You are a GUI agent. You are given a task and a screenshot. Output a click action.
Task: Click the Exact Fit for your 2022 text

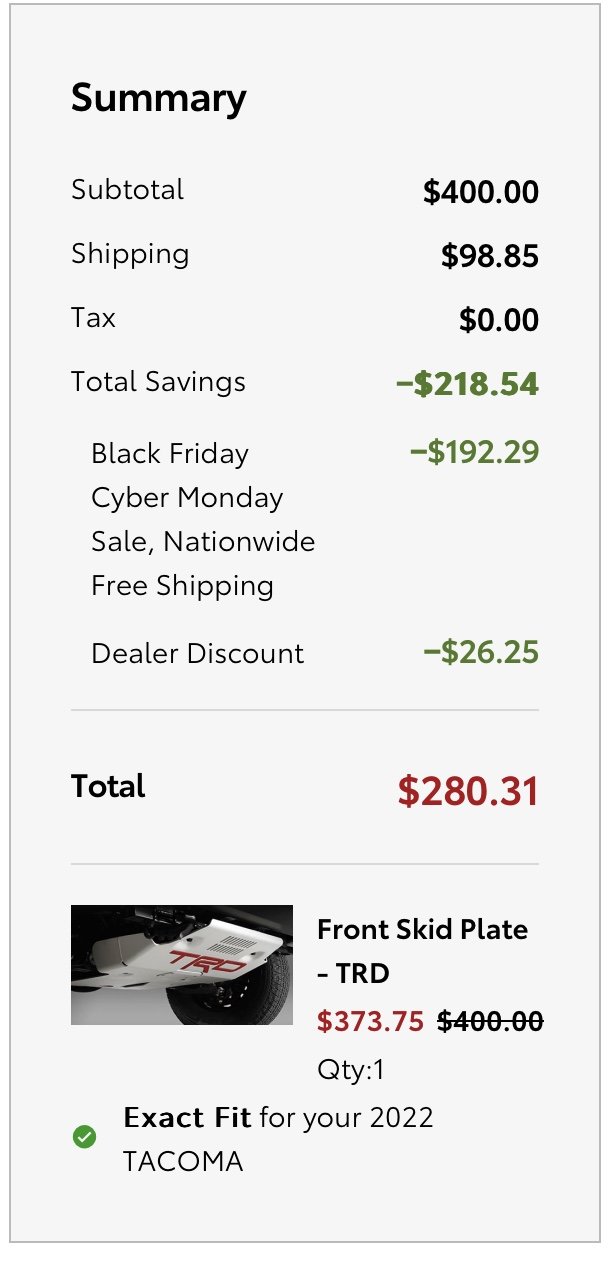click(279, 1117)
